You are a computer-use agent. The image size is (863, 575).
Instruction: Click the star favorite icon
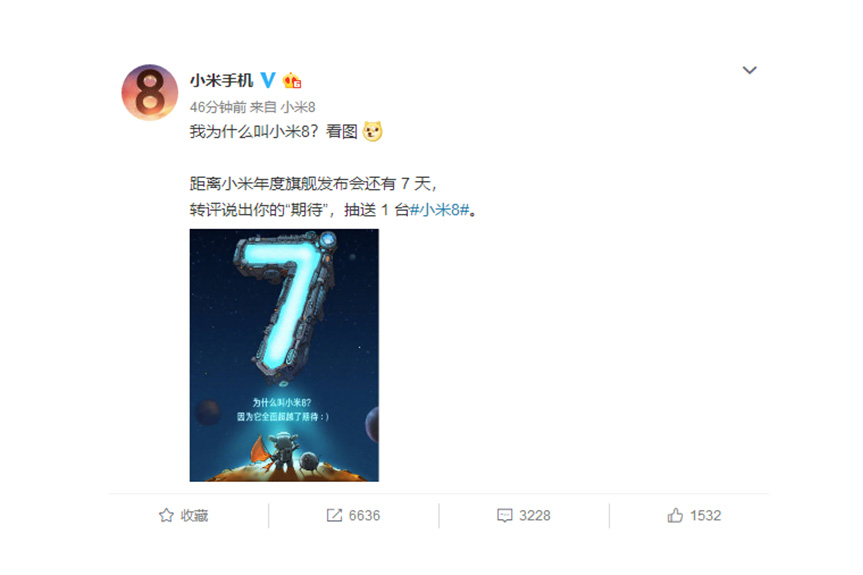tap(166, 516)
